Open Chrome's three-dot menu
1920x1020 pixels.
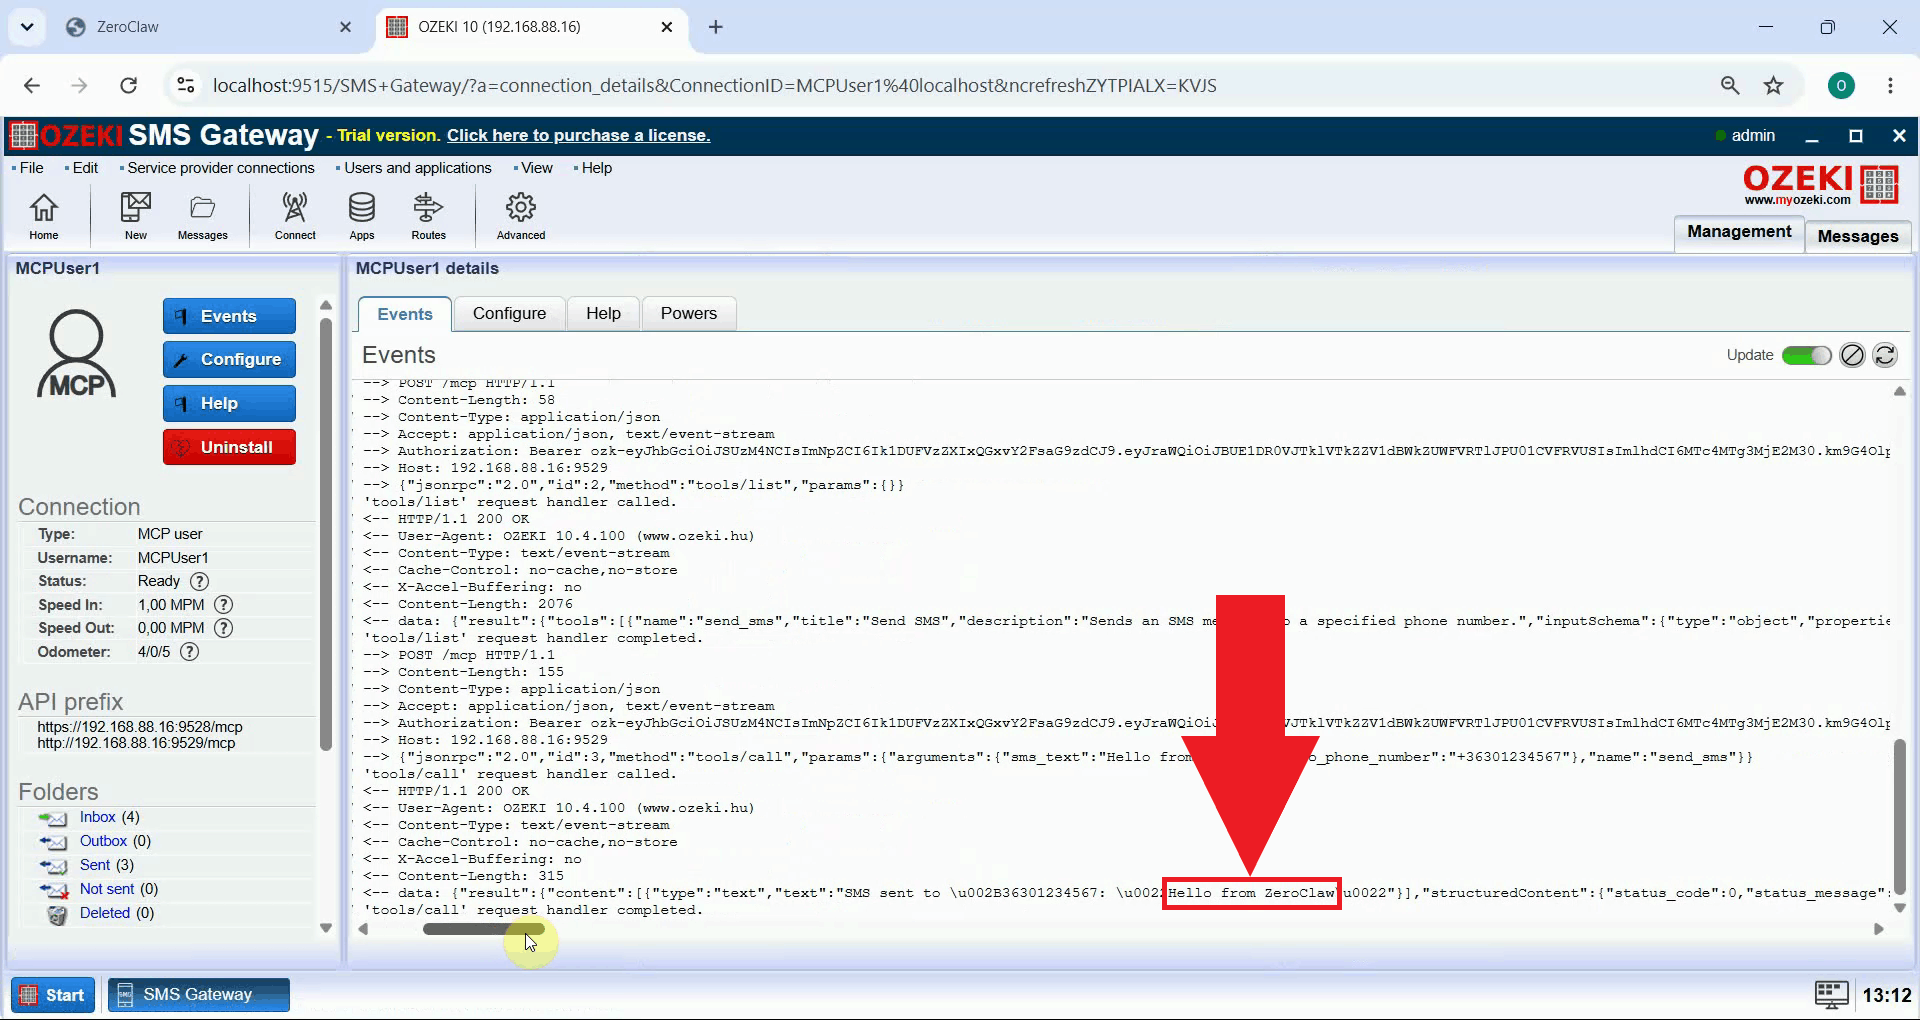(1890, 85)
